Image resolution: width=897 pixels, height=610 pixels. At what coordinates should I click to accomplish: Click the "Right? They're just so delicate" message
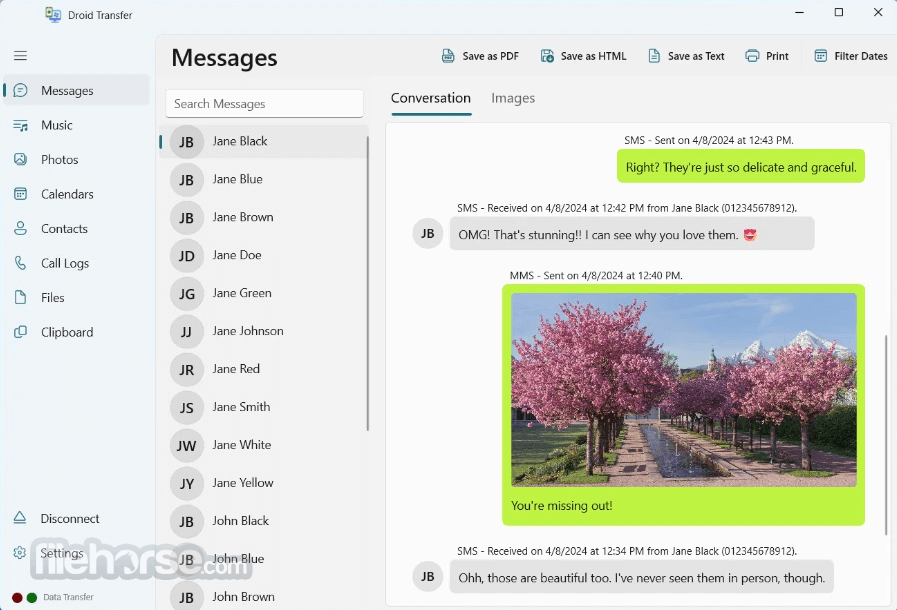click(741, 167)
